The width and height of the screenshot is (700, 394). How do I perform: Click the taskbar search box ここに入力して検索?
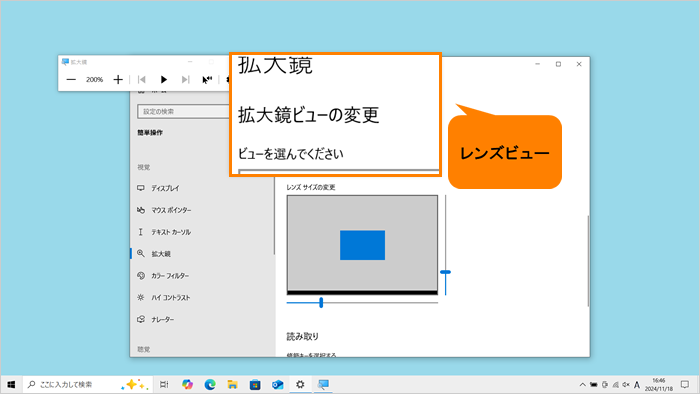click(x=88, y=385)
